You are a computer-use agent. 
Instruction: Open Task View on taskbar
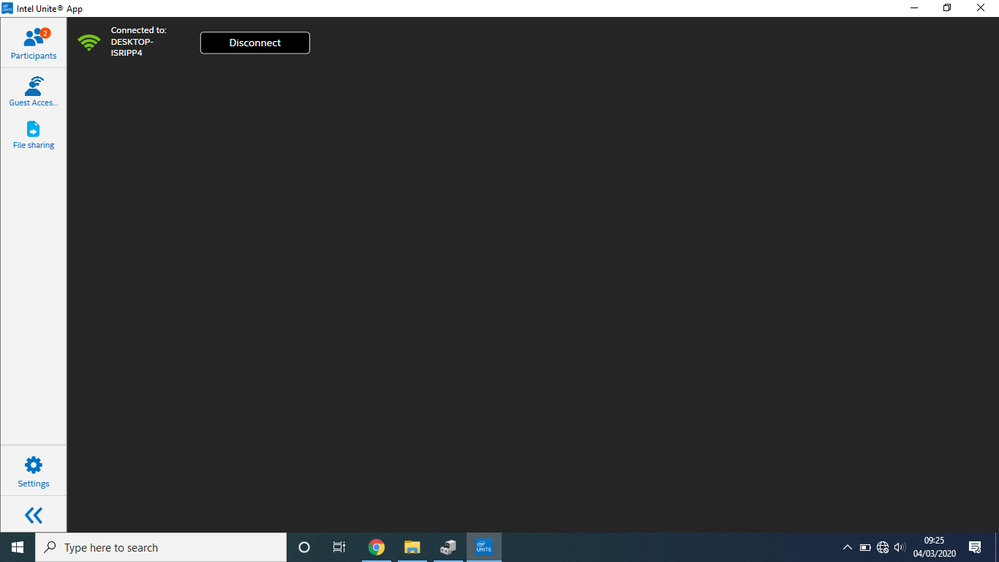click(x=339, y=547)
